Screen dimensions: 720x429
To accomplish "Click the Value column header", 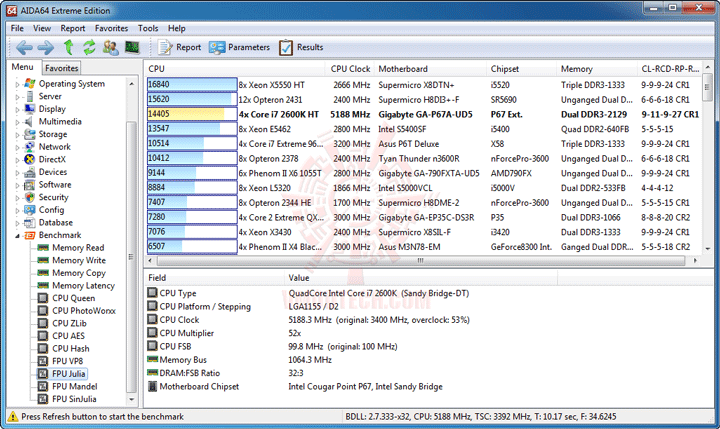I will point(422,277).
